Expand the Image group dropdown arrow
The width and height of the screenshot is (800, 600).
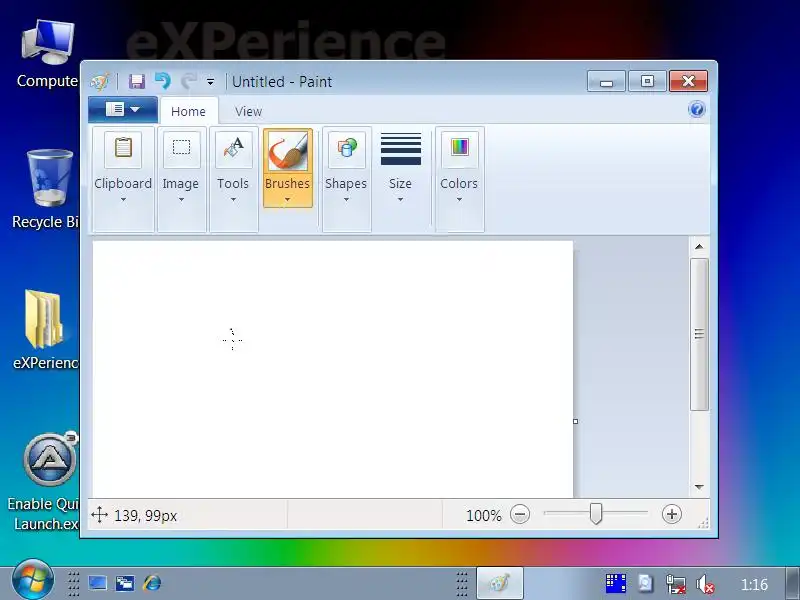coord(181,199)
